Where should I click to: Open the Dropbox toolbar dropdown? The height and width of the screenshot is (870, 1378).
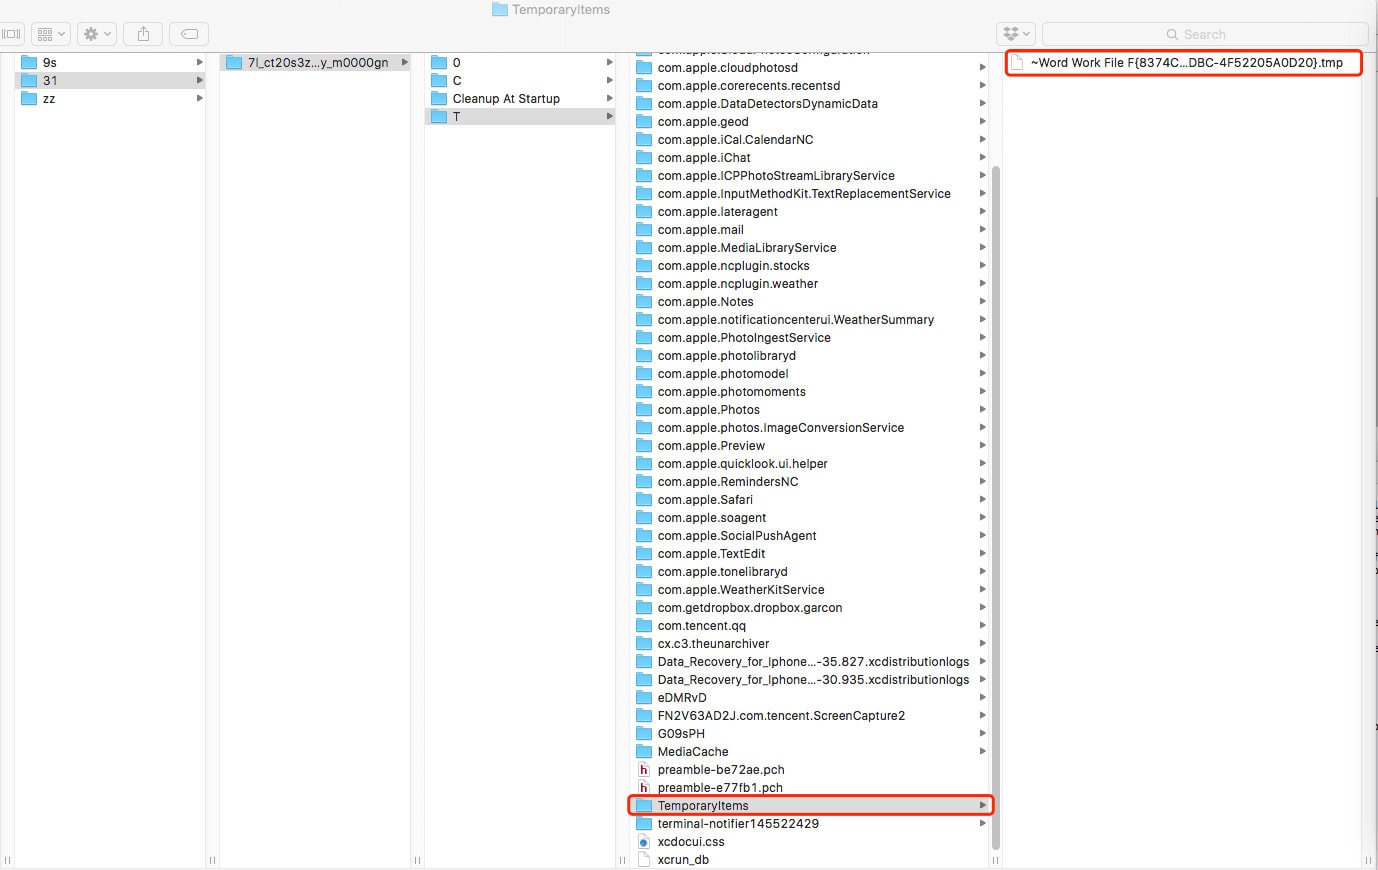coord(1015,34)
